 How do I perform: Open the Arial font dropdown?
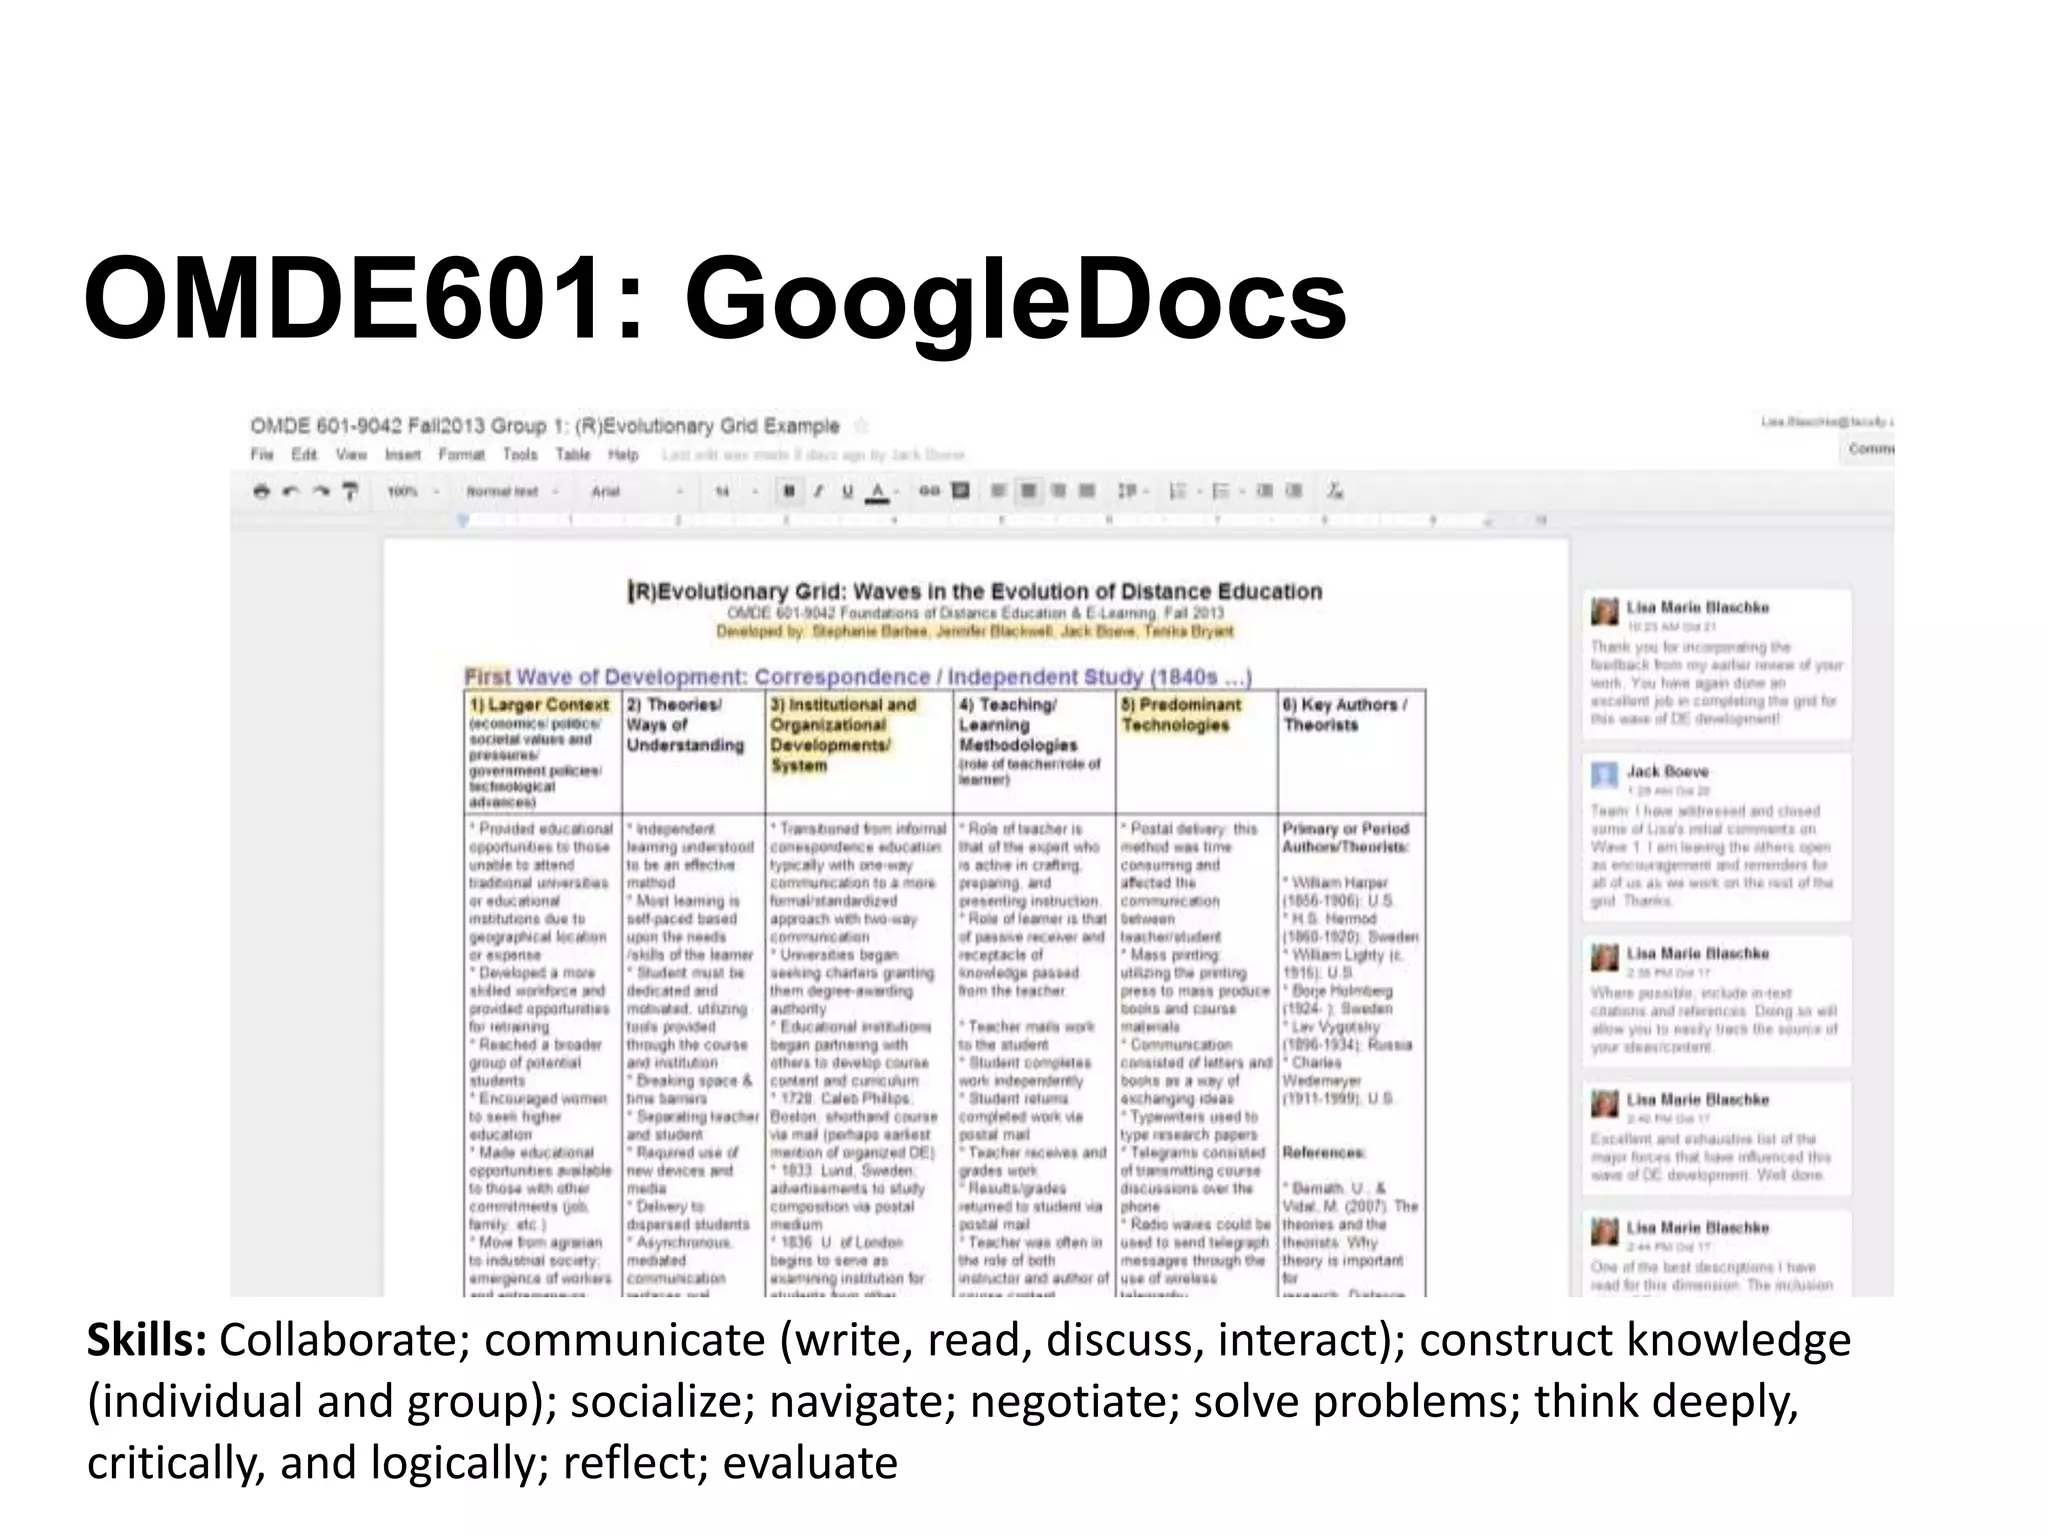click(637, 491)
